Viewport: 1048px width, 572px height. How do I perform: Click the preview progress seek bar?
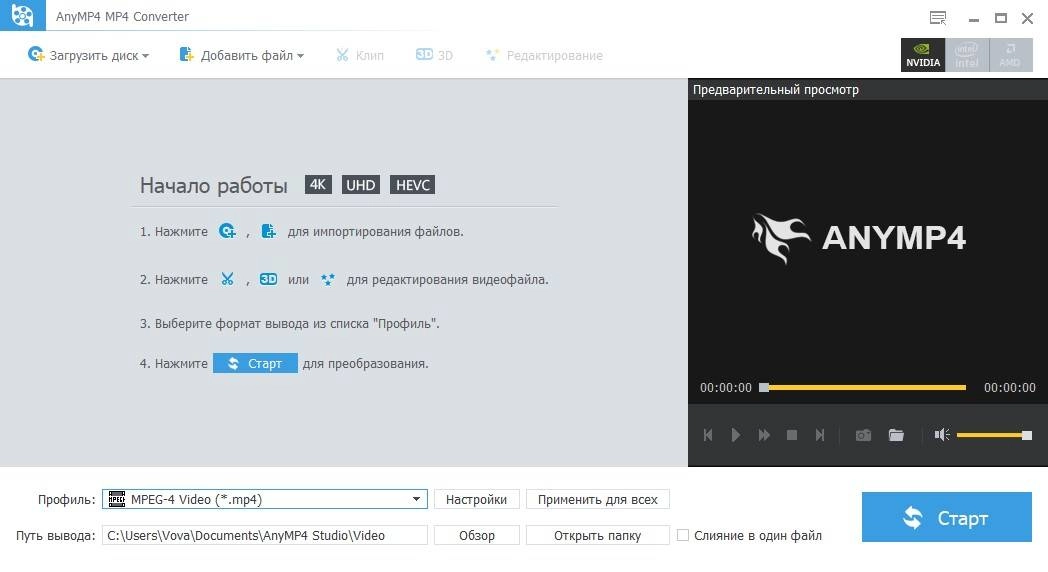(x=863, y=388)
